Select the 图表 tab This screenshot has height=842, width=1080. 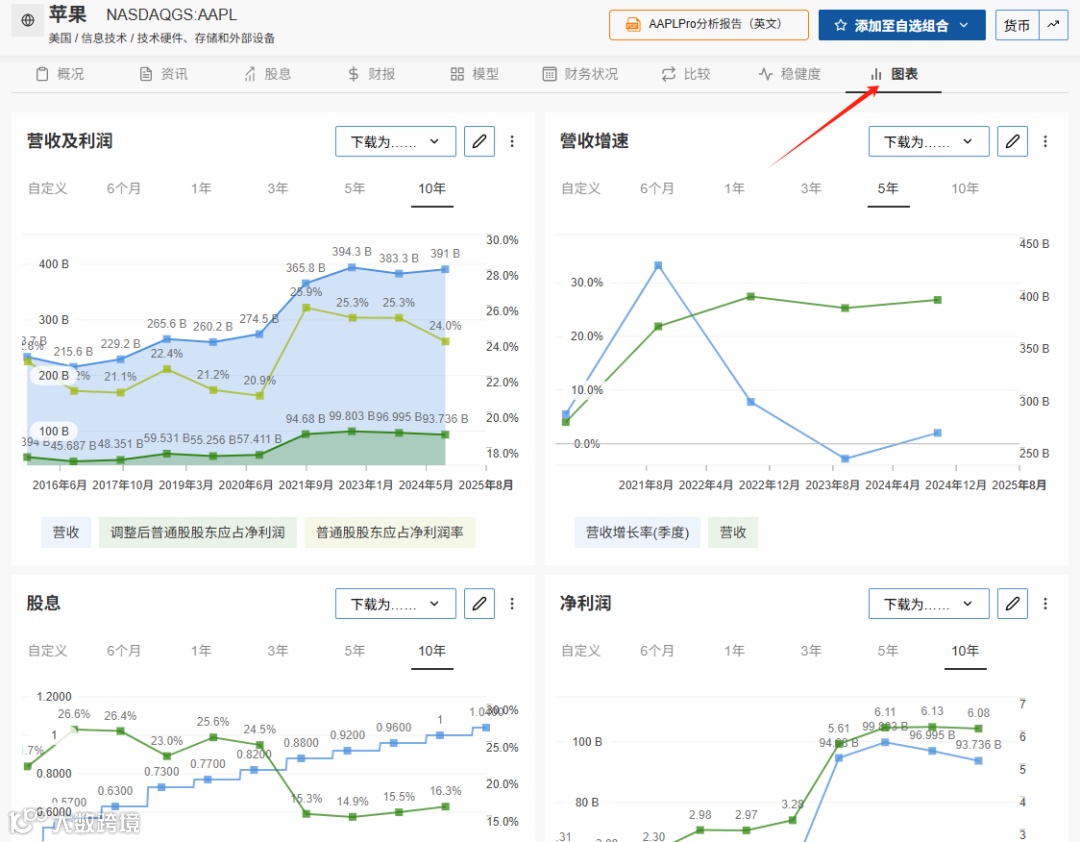click(x=893, y=74)
